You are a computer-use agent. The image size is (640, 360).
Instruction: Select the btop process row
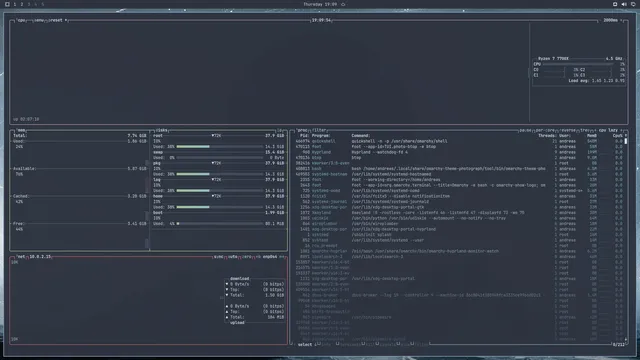[x=459, y=158]
